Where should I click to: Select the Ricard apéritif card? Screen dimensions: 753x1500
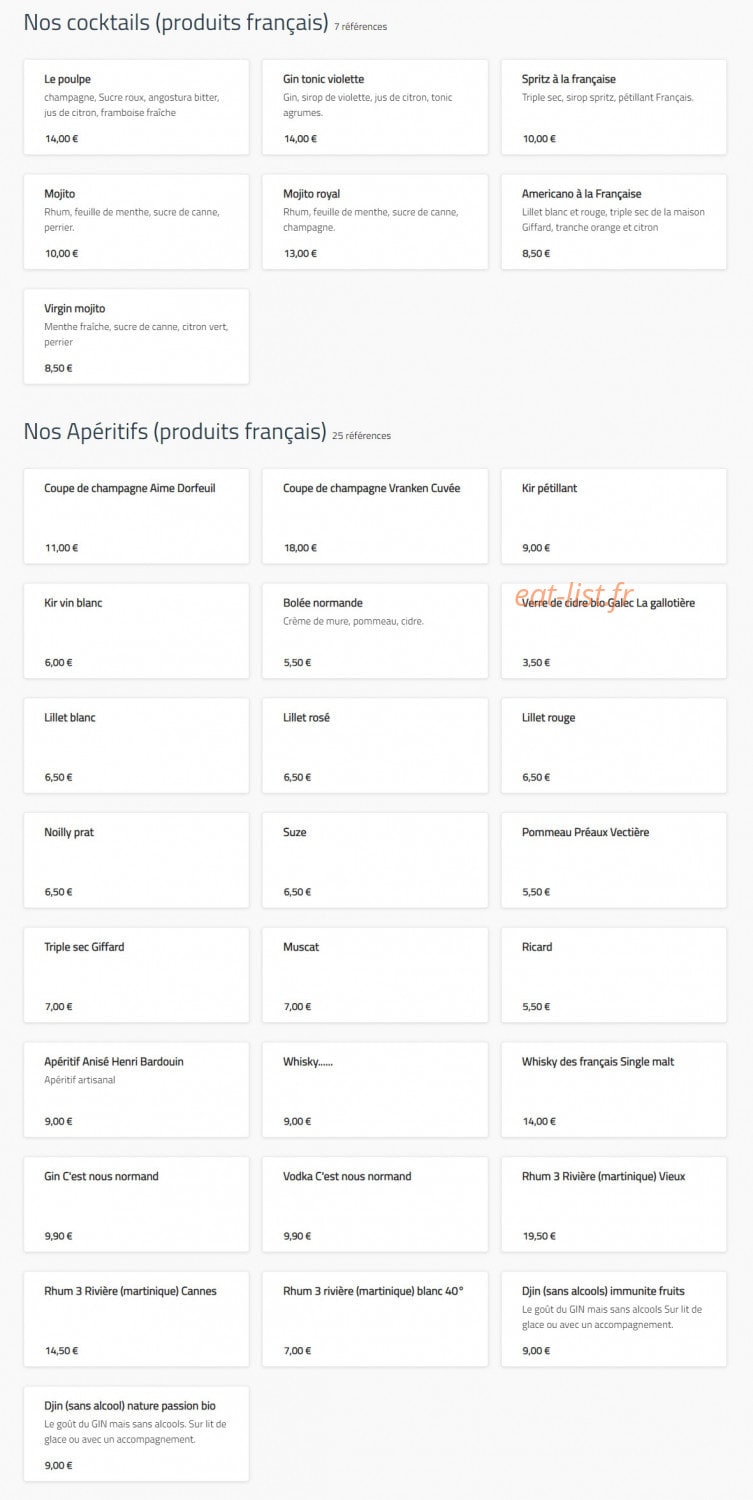point(614,975)
